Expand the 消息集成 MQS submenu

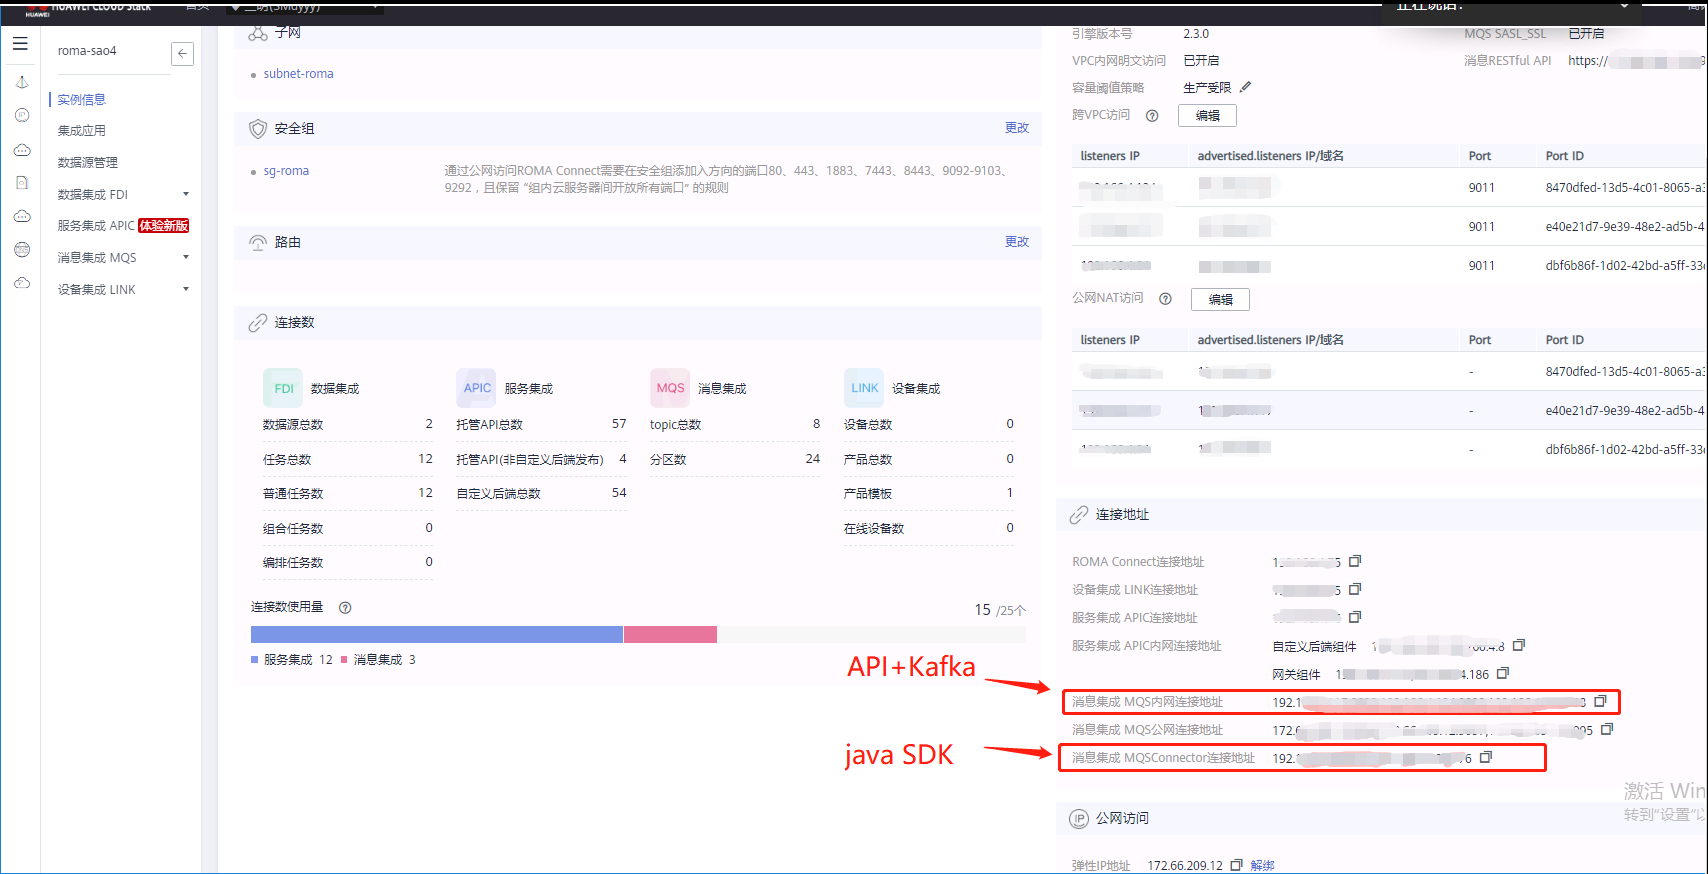186,257
